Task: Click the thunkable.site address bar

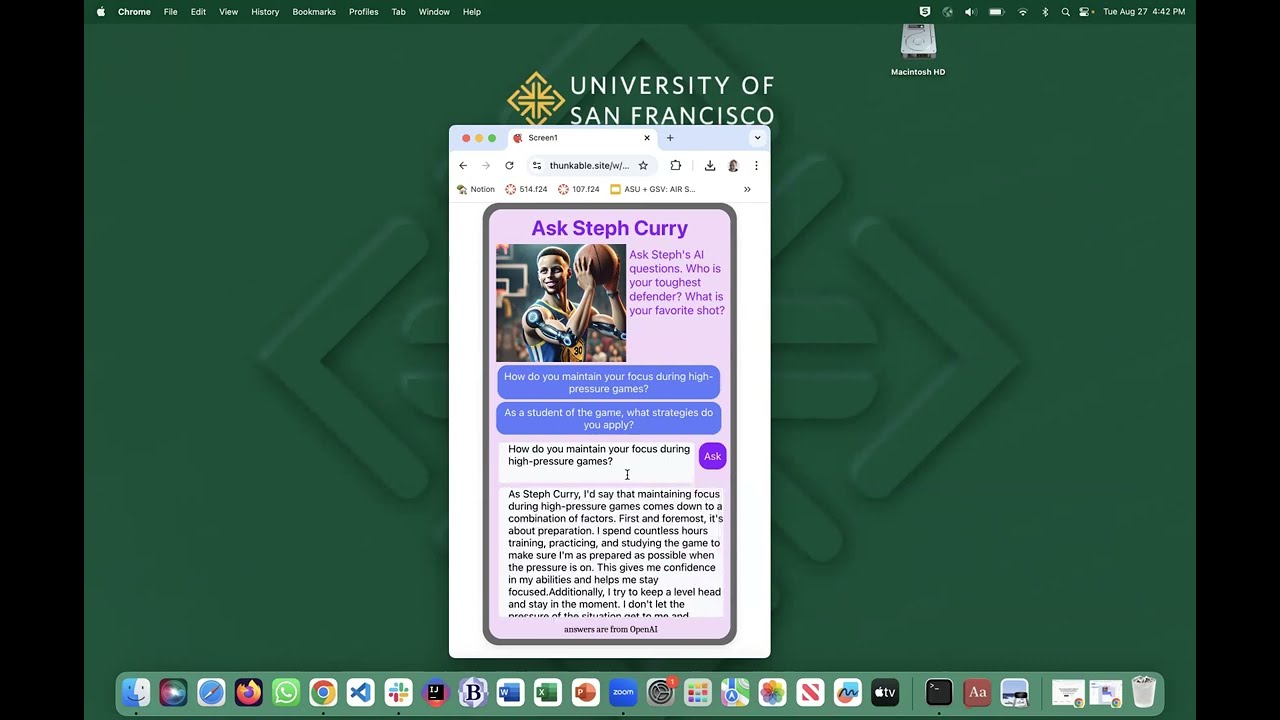Action: pos(589,166)
